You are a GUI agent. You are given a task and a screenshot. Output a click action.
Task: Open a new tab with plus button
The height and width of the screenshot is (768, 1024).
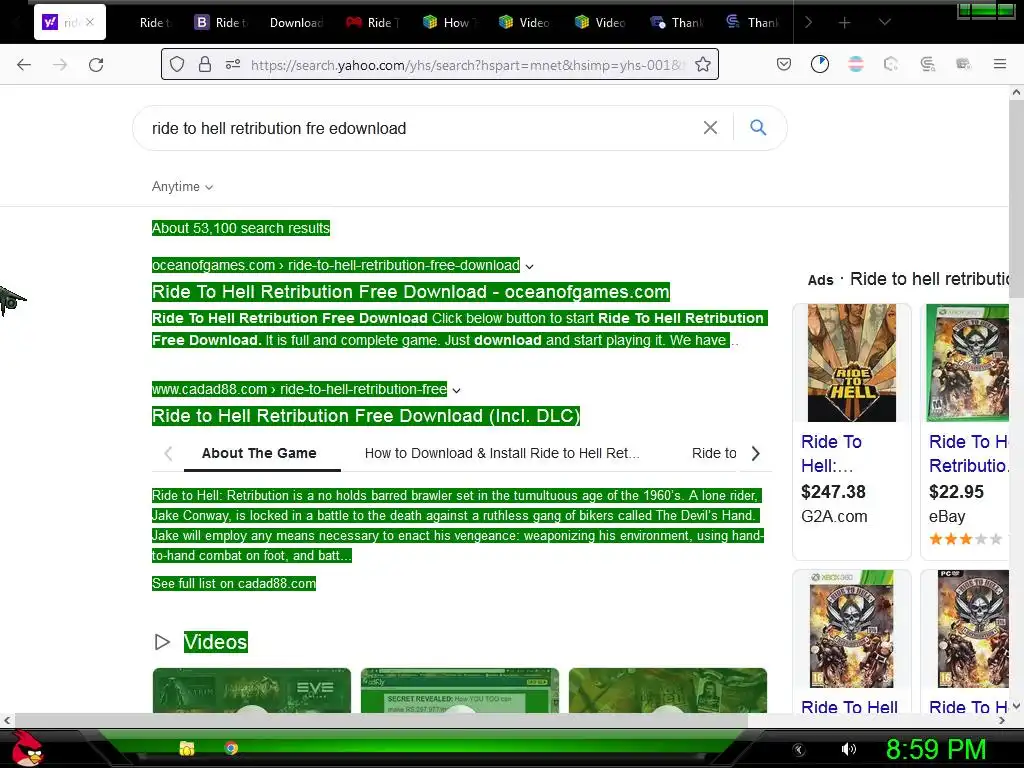coord(844,23)
